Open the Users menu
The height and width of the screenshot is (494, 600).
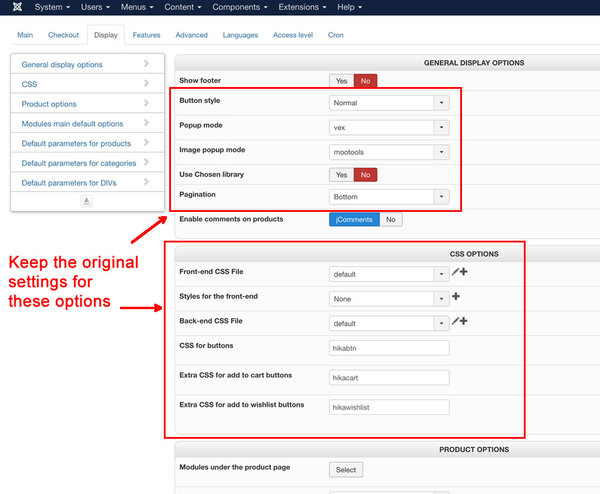tap(95, 7)
